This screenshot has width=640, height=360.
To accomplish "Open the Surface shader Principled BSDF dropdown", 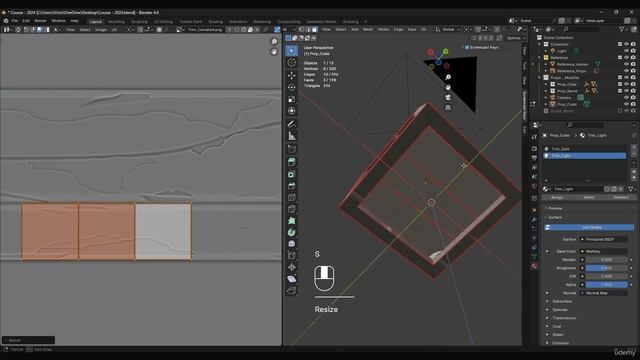I will coord(603,239).
